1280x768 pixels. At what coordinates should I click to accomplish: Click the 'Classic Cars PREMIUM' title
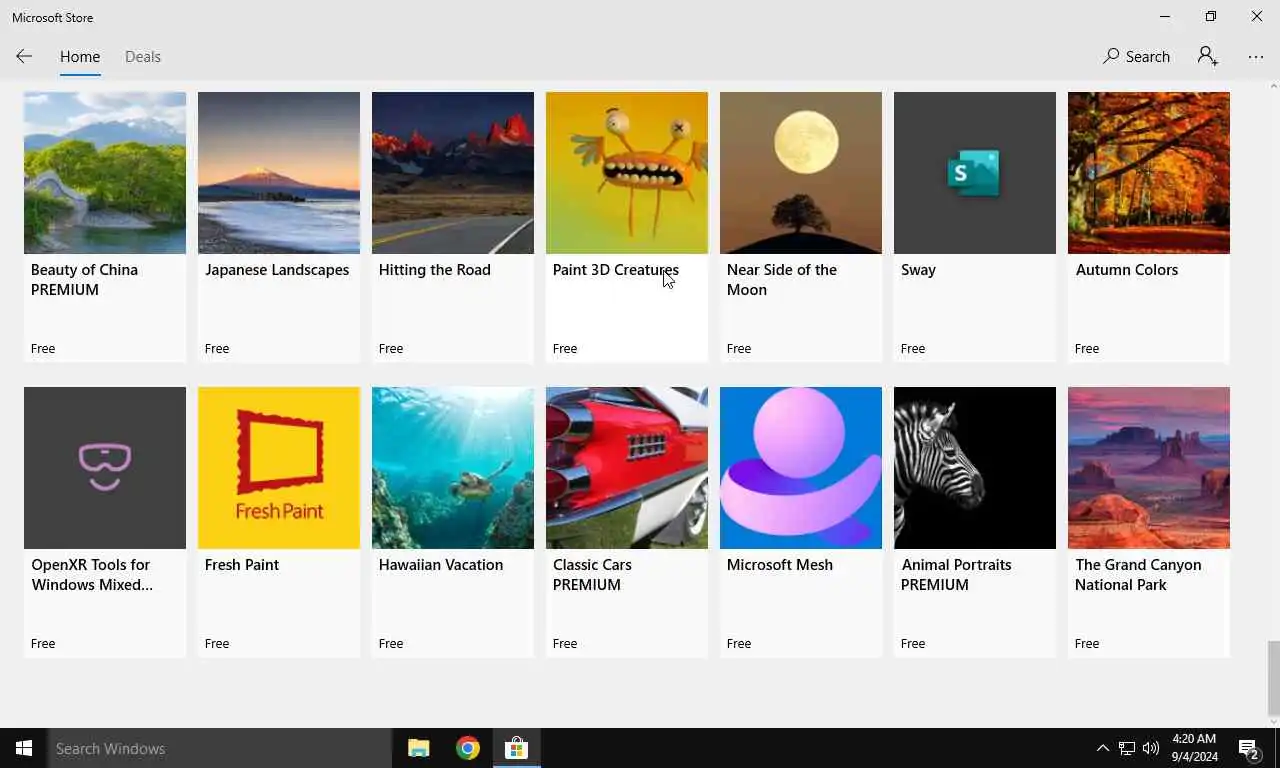click(592, 575)
